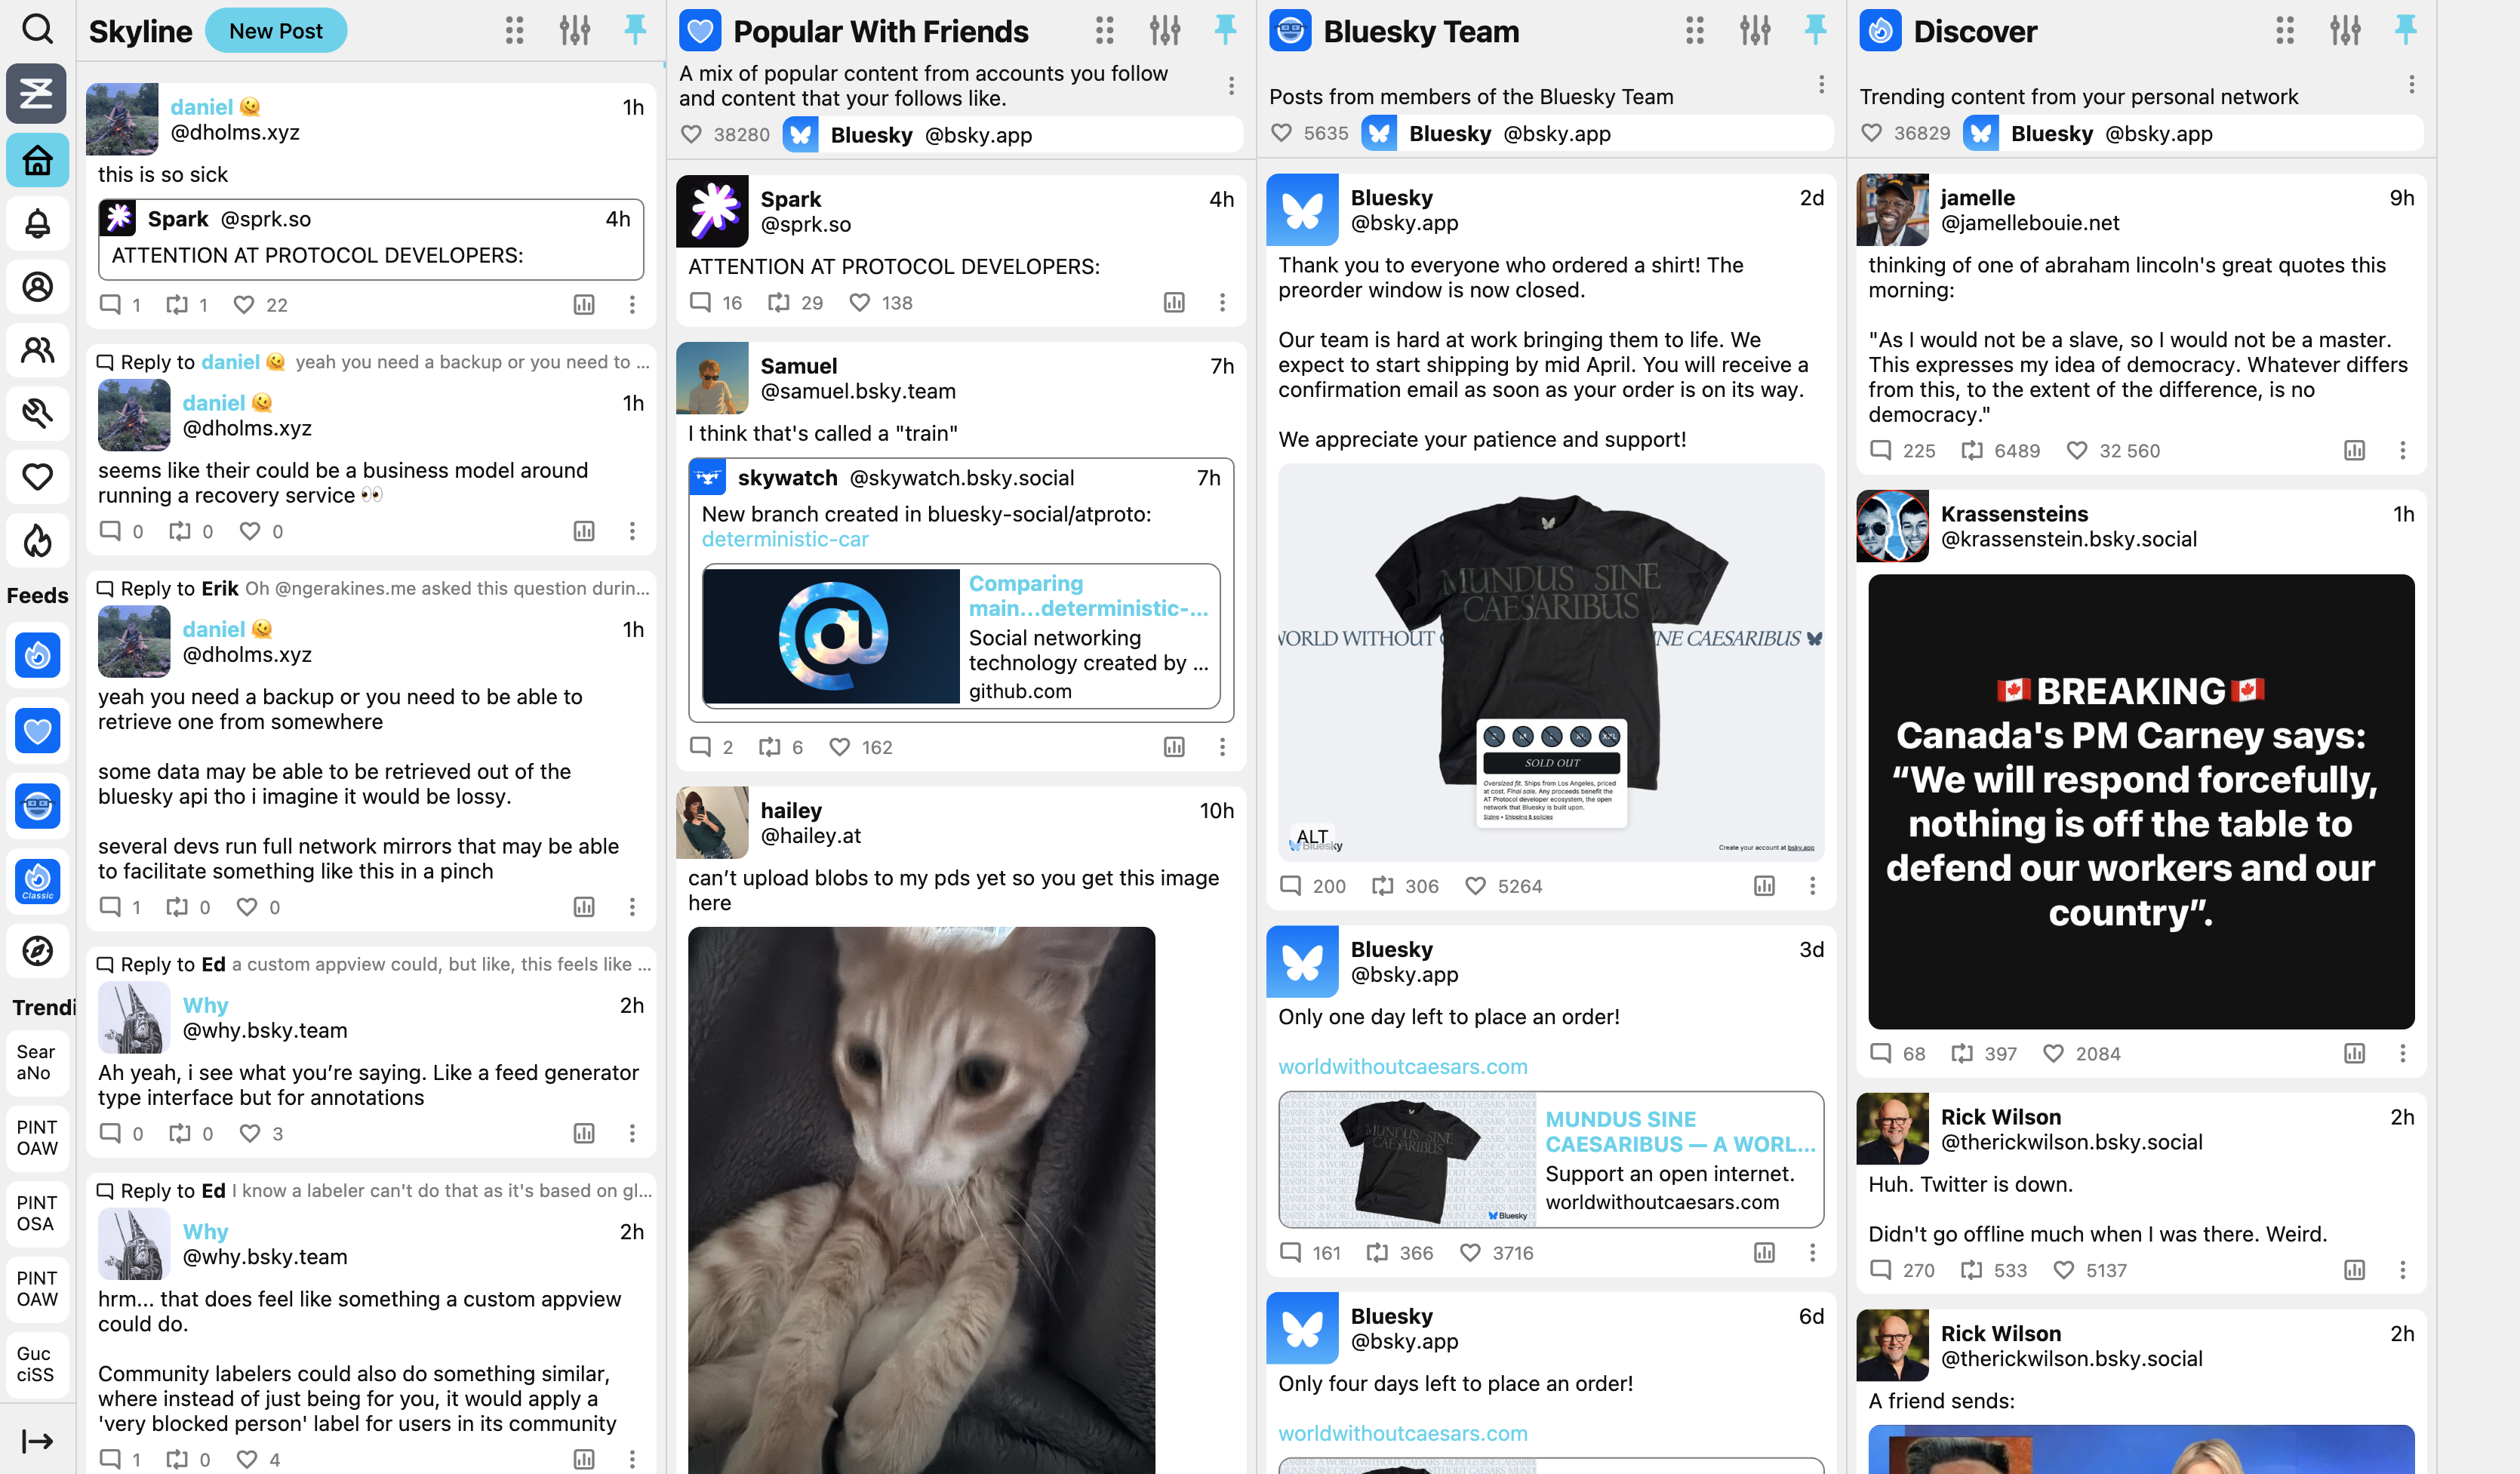Screen dimensions: 2520x1474
Task: Open daniel's profile name in first post
Action: 201,107
